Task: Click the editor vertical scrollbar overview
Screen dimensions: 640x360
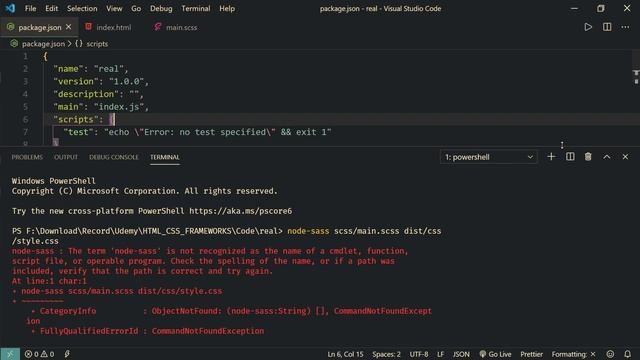Action: pyautogui.click(x=636, y=97)
